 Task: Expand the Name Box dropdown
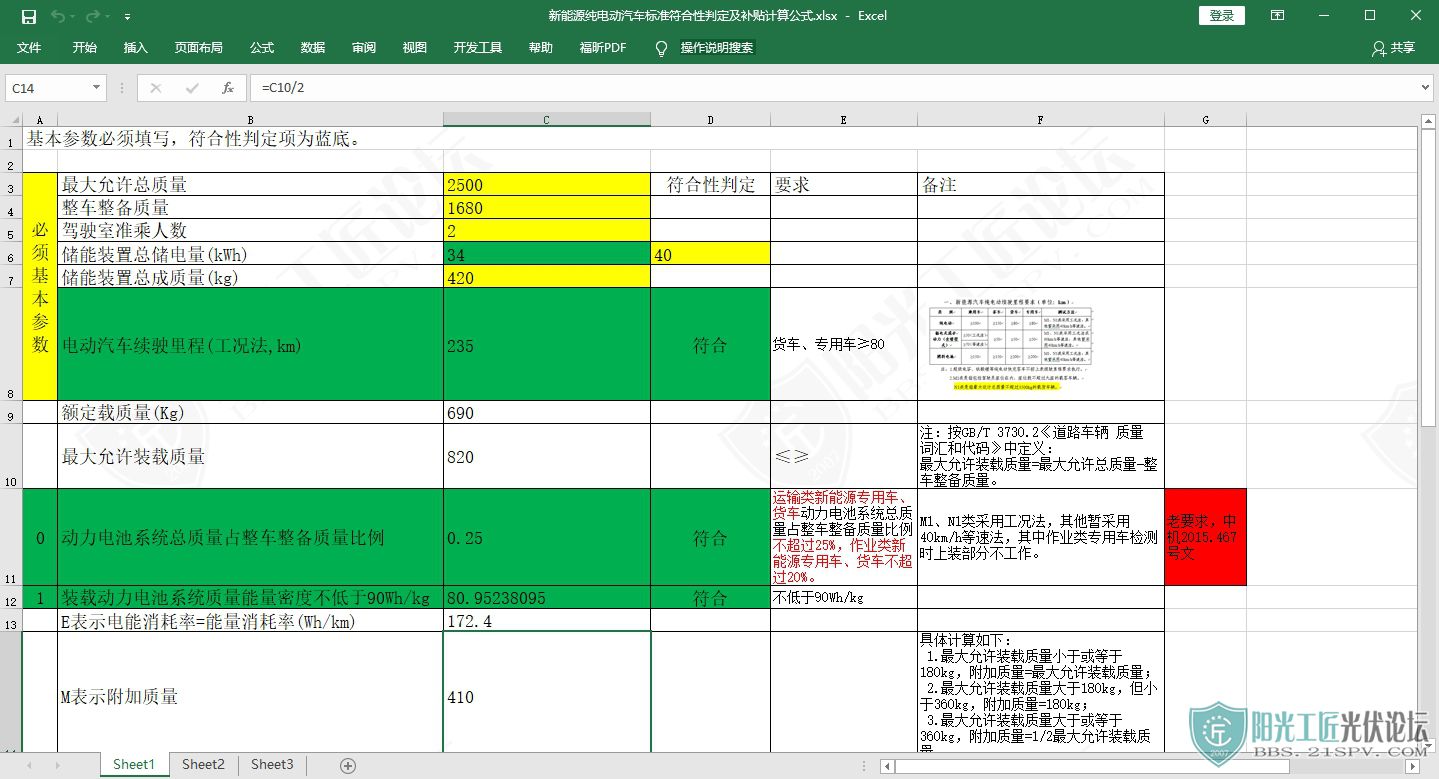pyautogui.click(x=96, y=88)
